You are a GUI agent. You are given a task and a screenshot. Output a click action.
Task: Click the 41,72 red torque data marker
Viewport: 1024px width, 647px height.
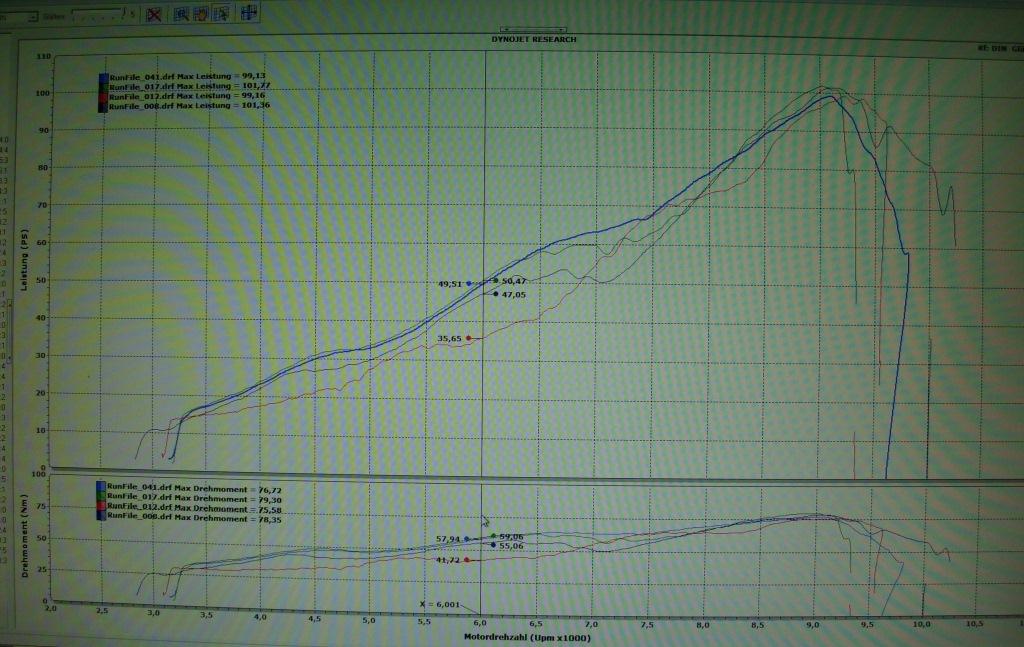[x=467, y=560]
